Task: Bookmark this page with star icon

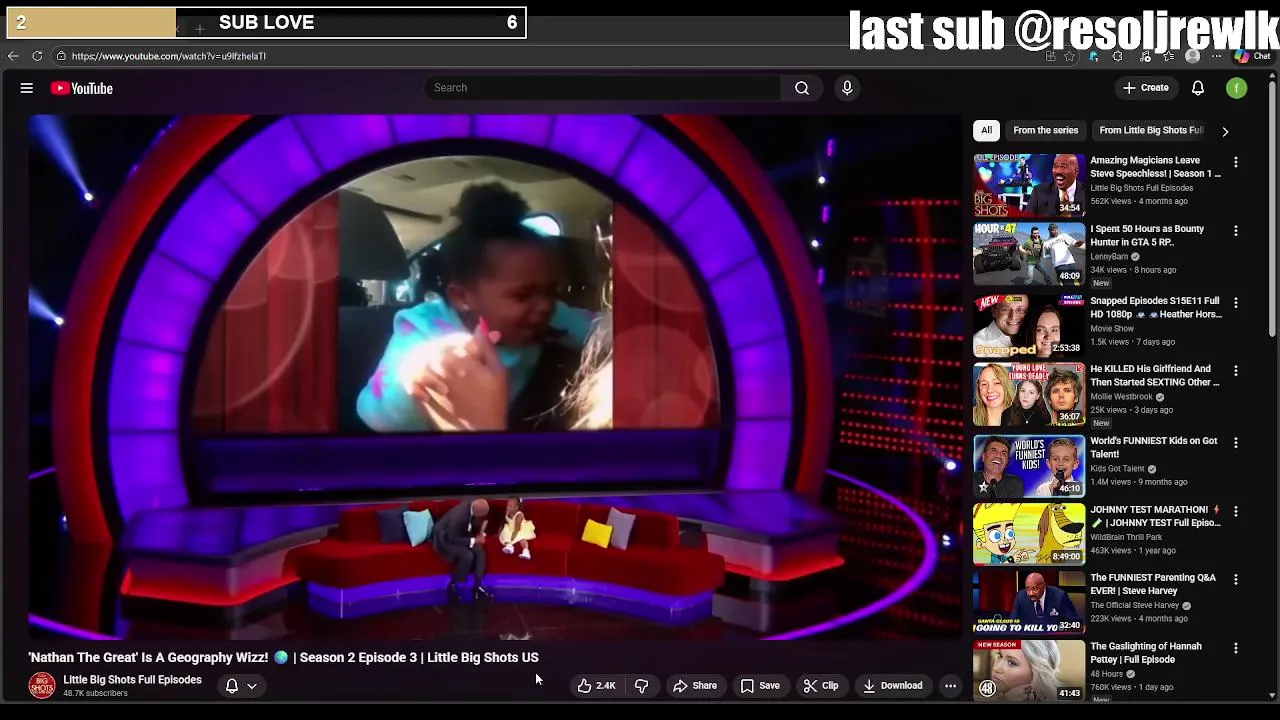Action: pyautogui.click(x=1069, y=56)
